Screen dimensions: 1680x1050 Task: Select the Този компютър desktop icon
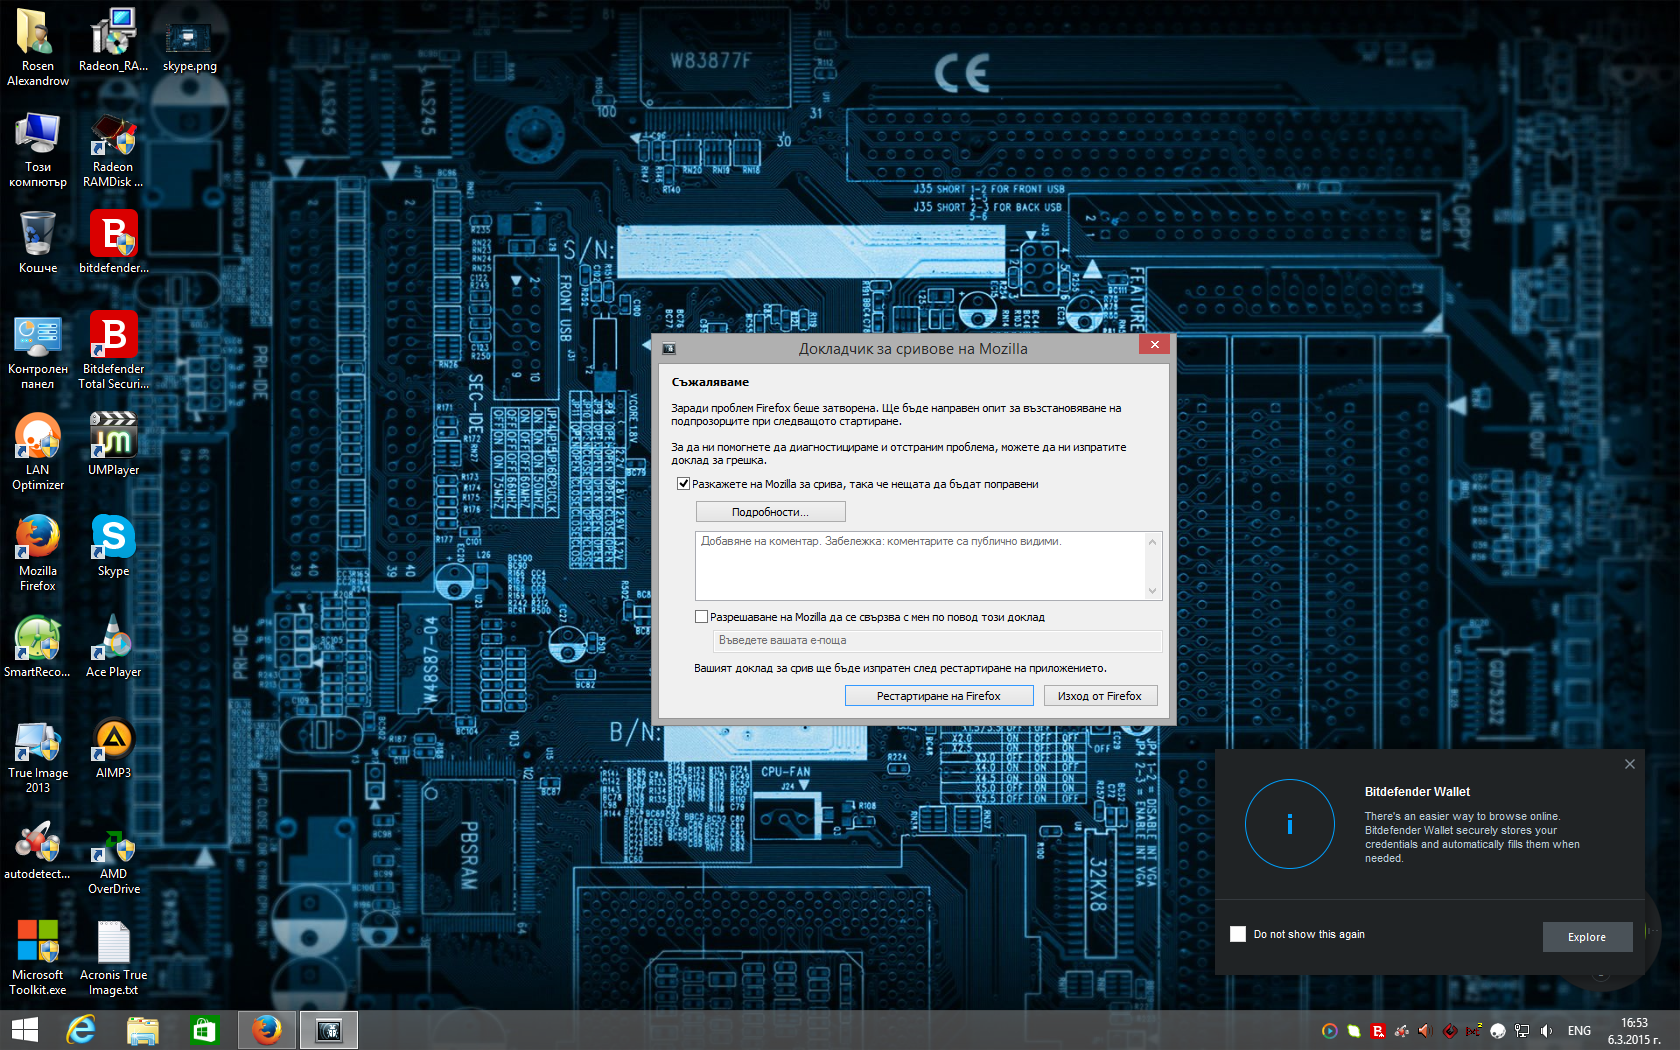point(38,149)
